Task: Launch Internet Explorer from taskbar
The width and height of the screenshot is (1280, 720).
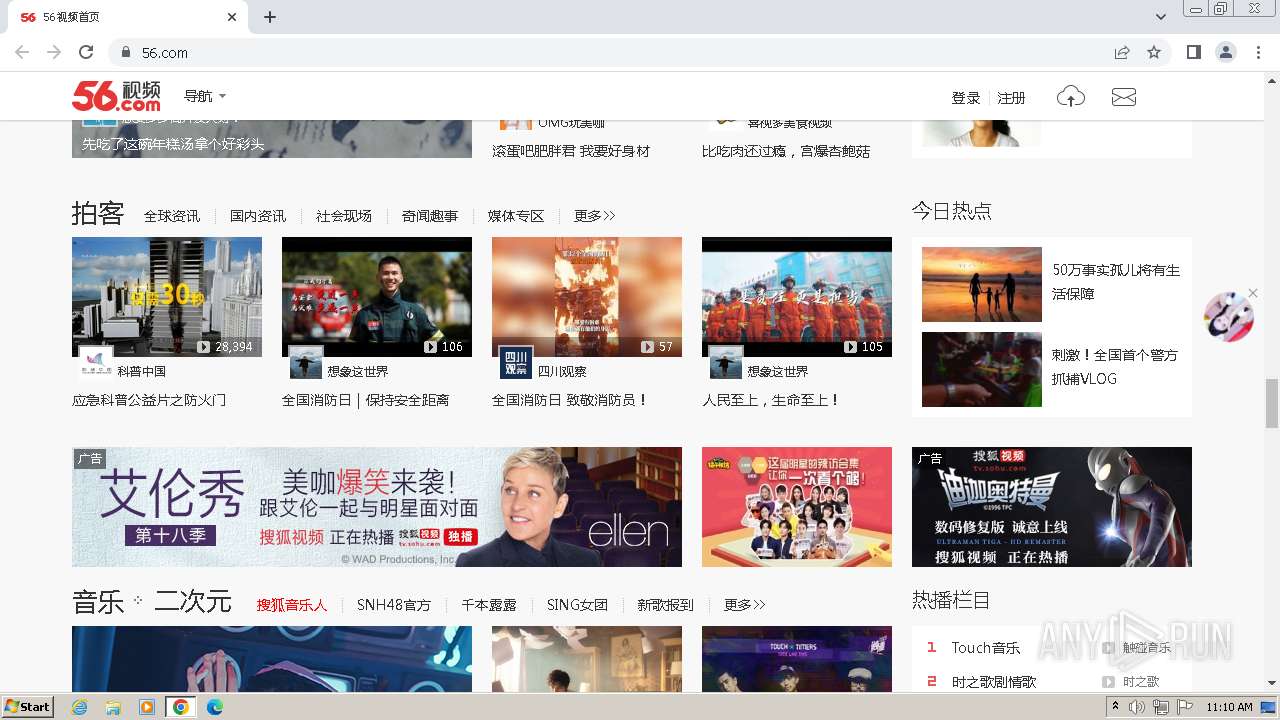Action: coord(80,707)
